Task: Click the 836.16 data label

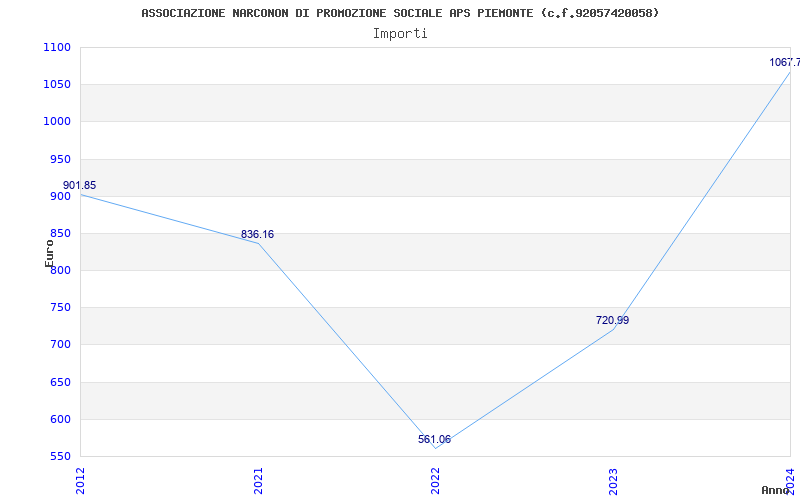Action: pos(257,235)
